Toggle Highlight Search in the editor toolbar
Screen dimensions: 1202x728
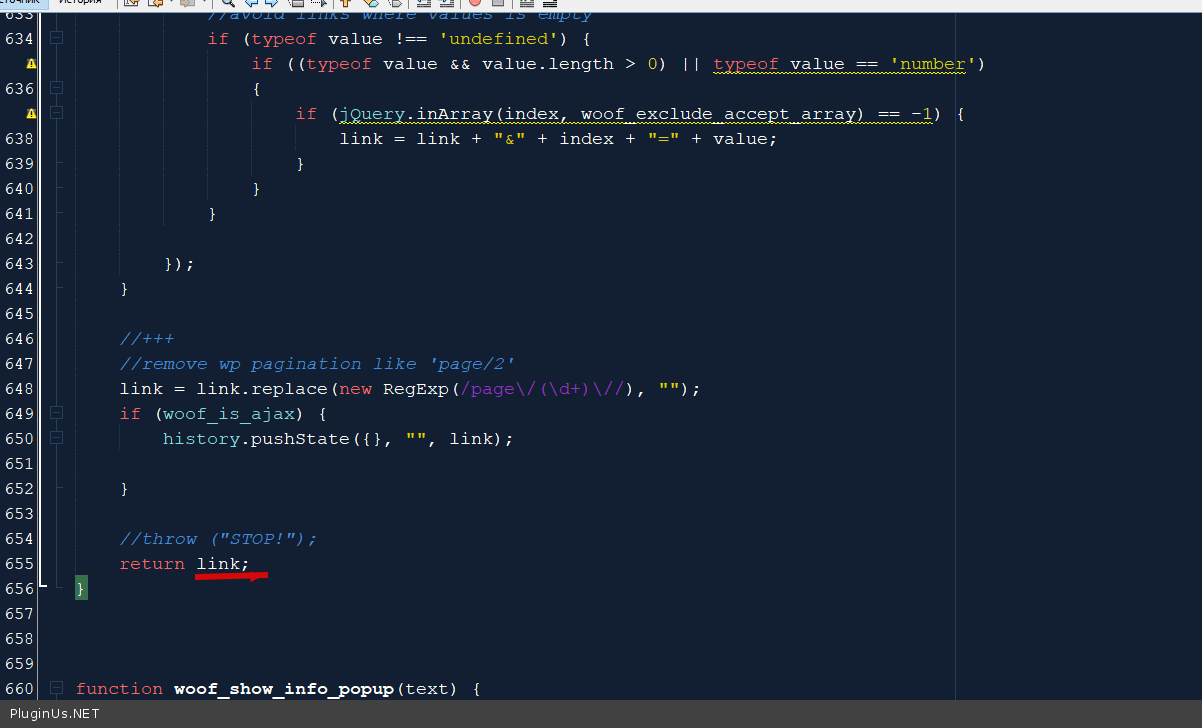[297, 3]
